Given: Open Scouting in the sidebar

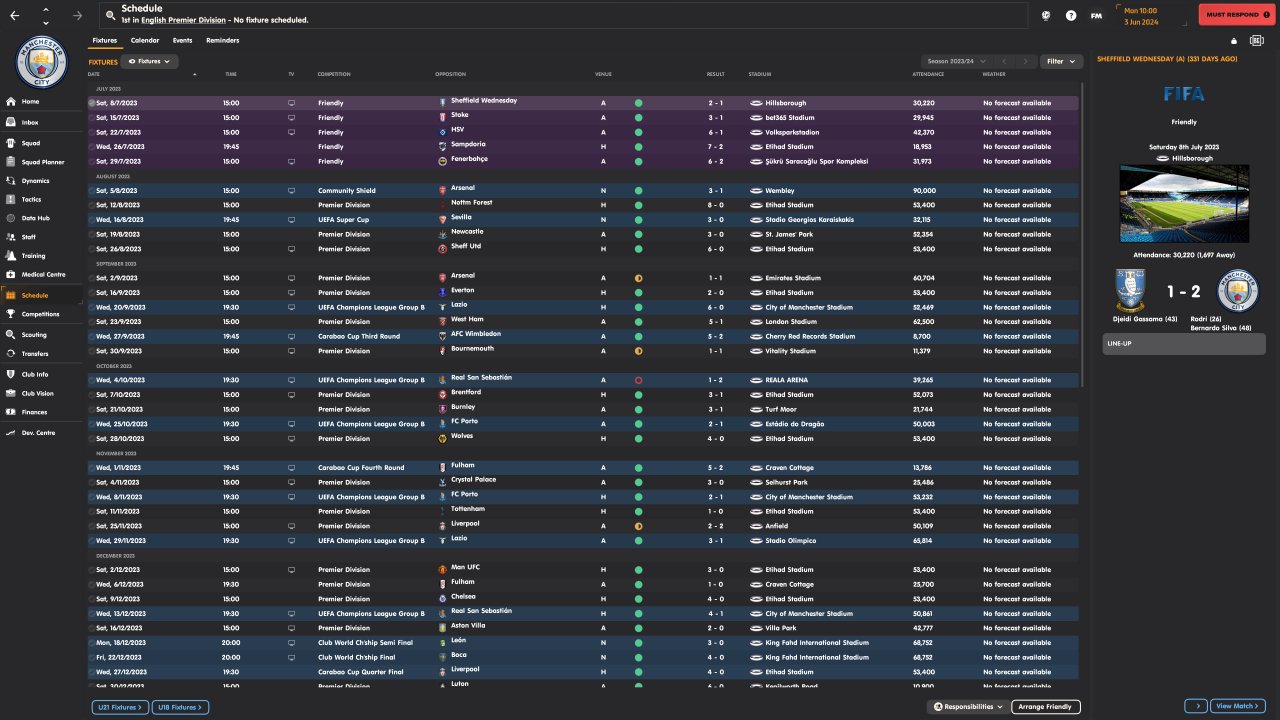Looking at the screenshot, I should [42, 335].
